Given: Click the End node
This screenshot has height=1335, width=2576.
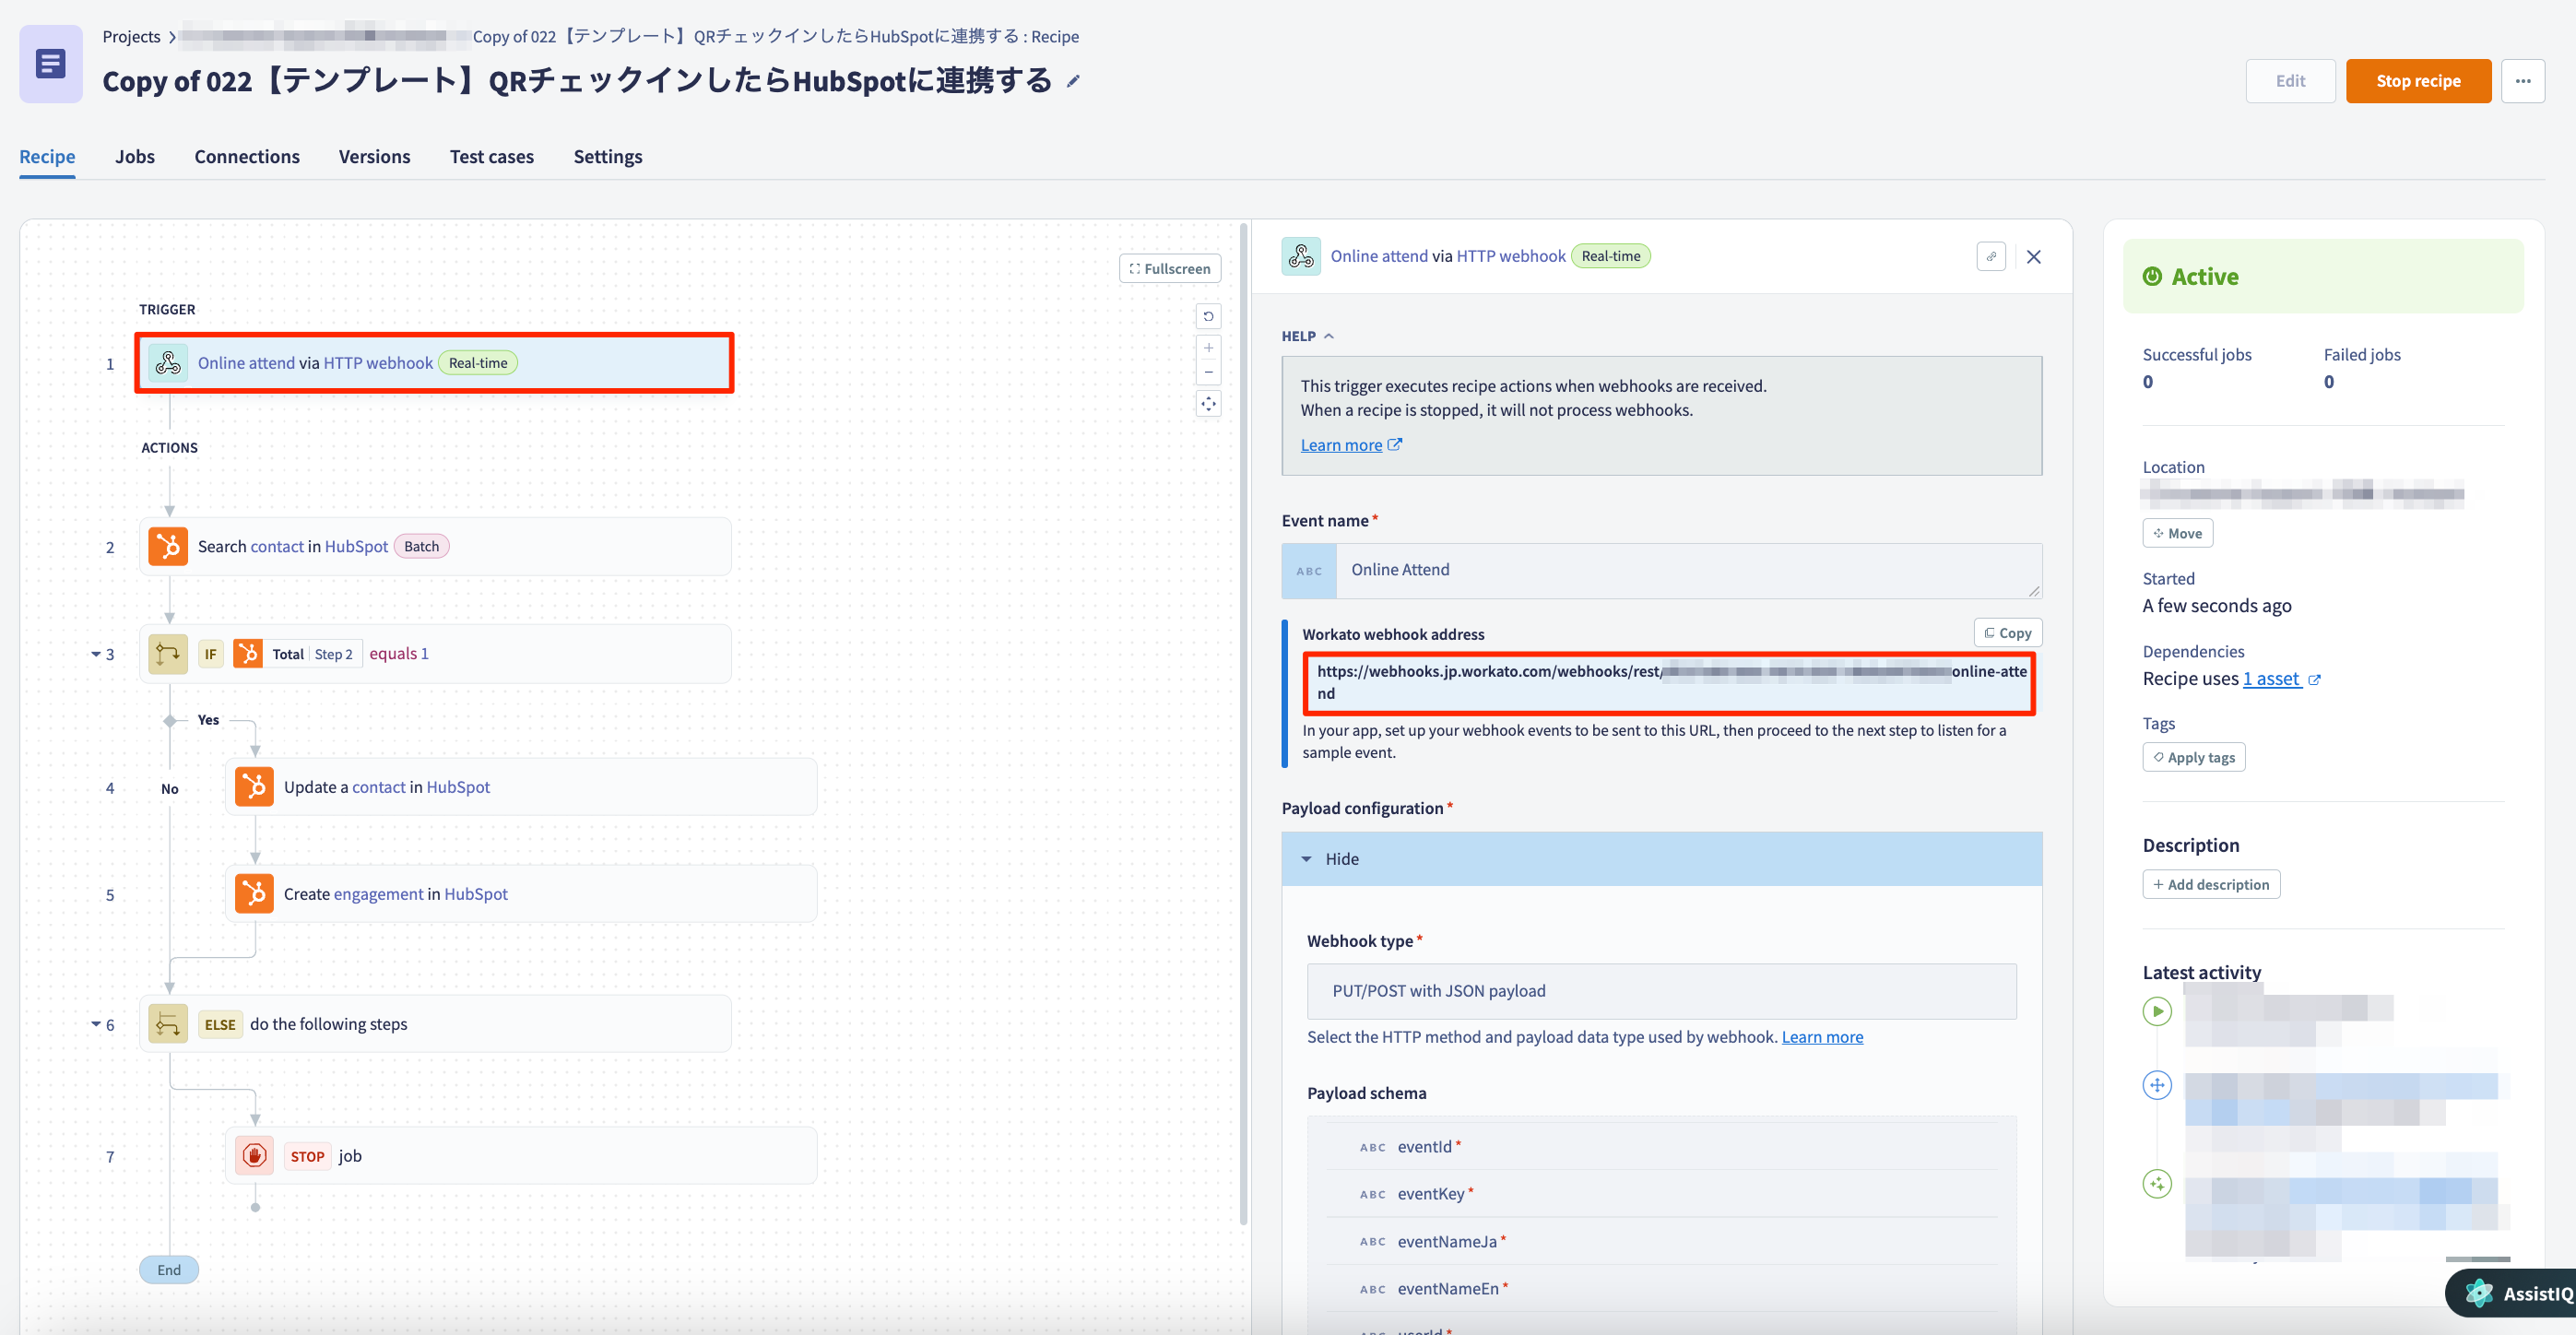Looking at the screenshot, I should tap(169, 1271).
